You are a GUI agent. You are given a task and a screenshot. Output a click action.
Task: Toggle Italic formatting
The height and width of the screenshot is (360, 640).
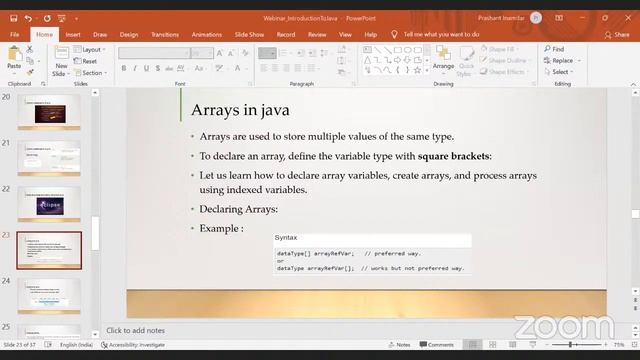(x=135, y=68)
